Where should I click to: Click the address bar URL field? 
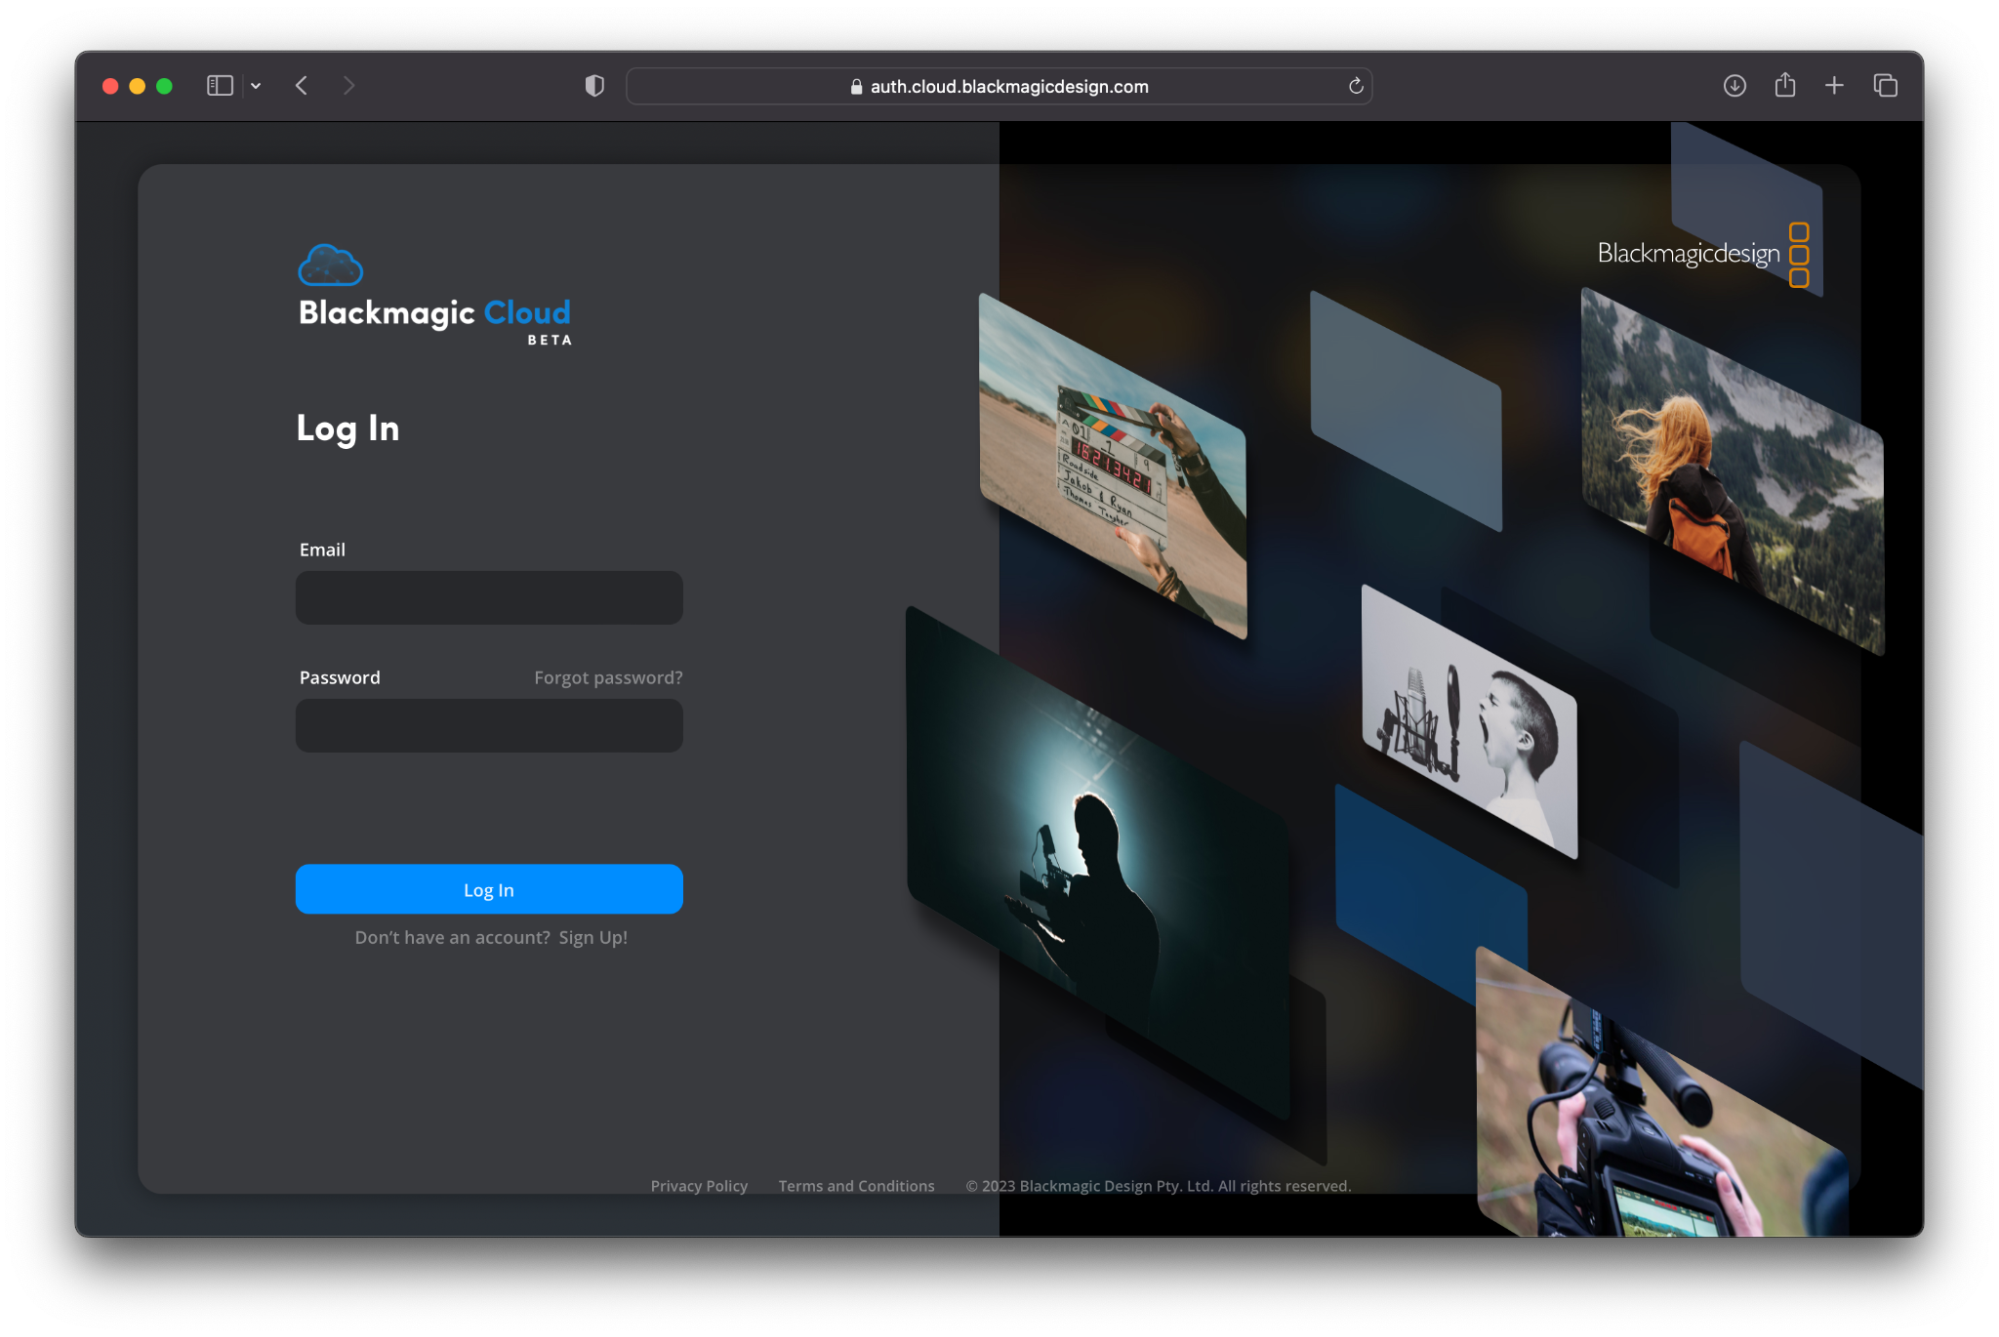click(998, 86)
